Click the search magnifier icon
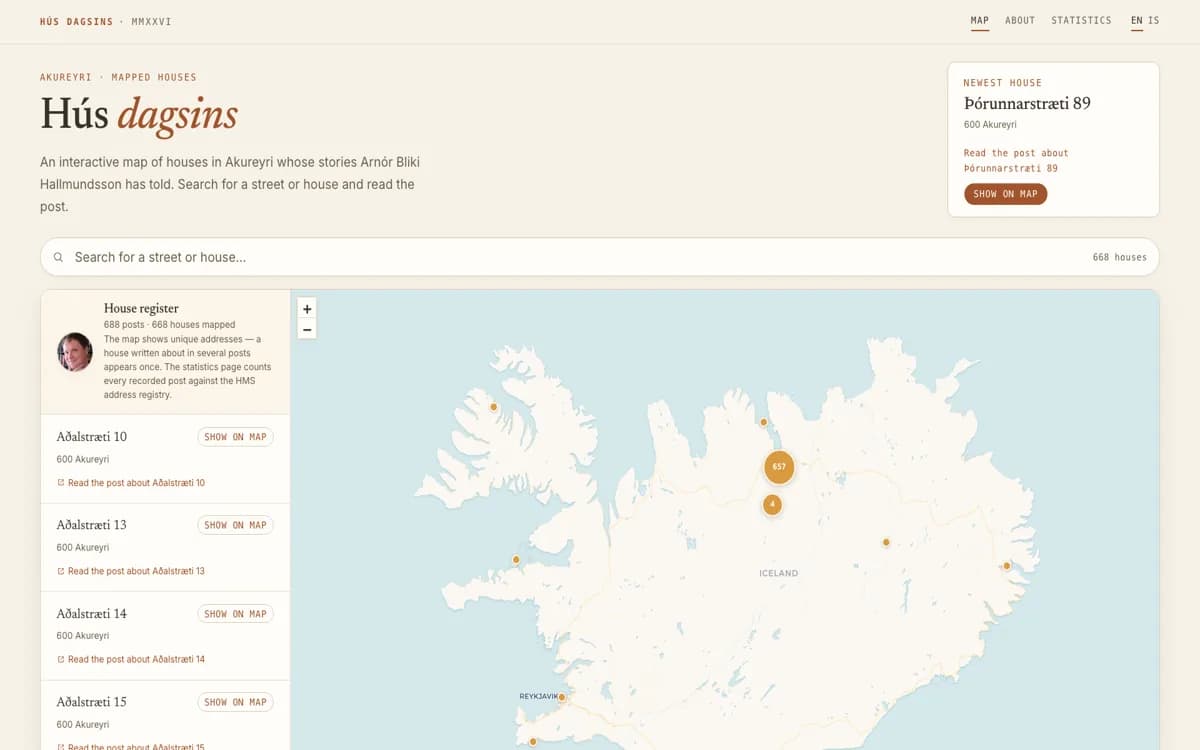The image size is (1200, 750). 58,257
